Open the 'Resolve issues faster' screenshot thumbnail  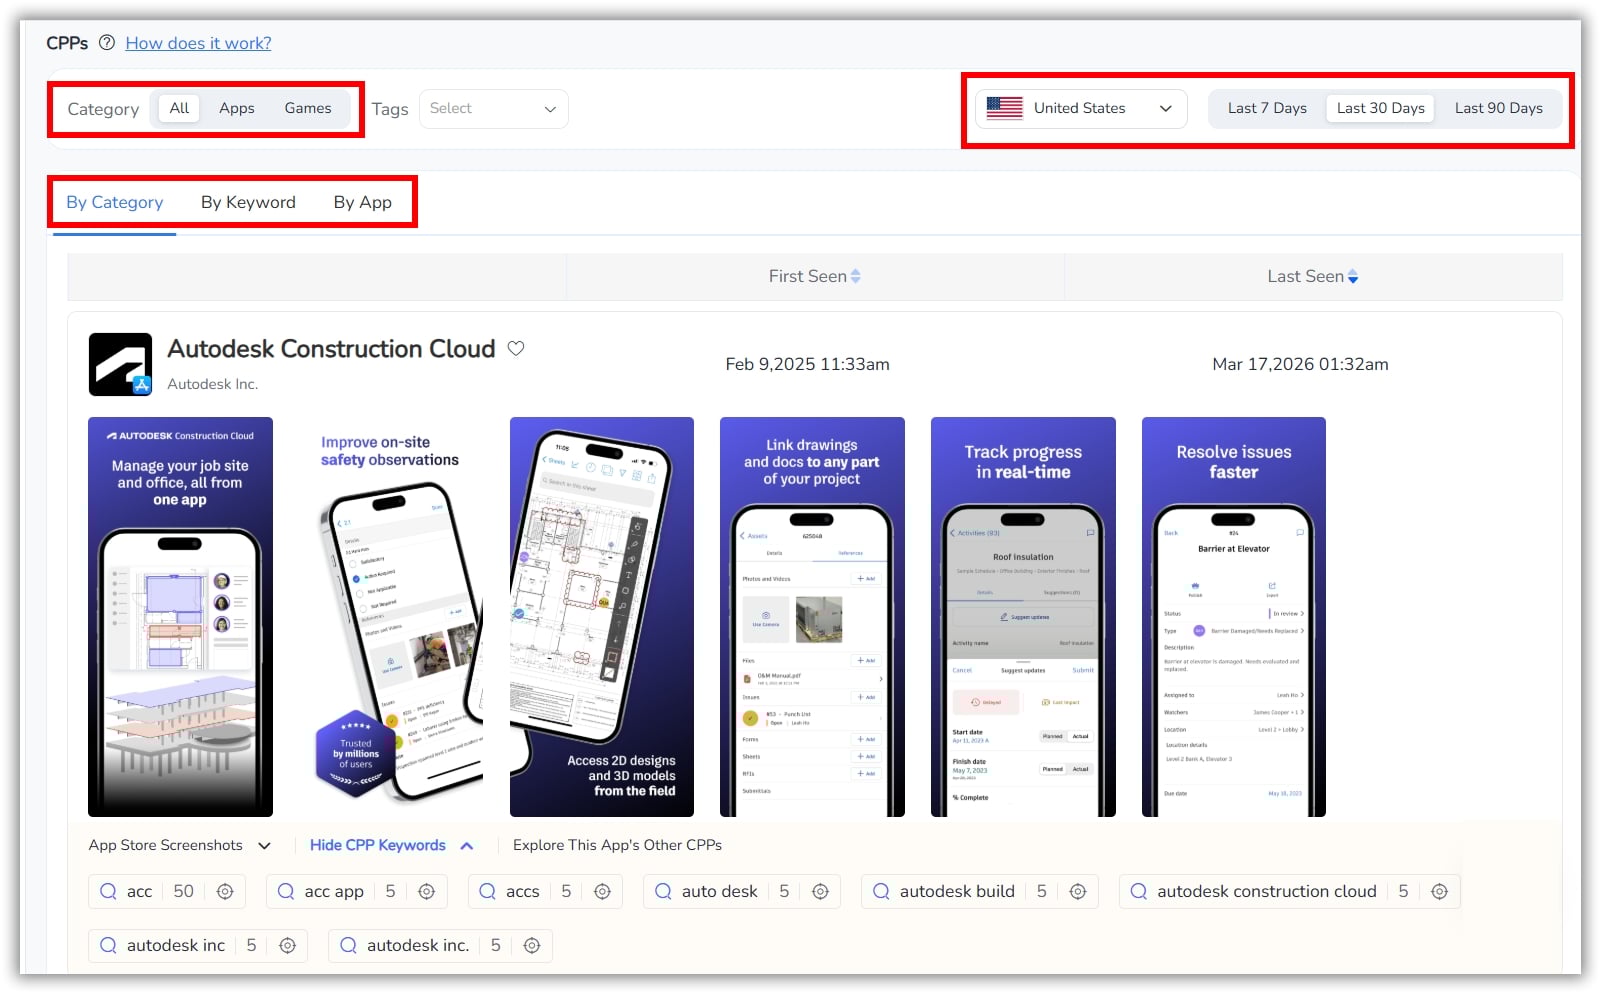1233,616
